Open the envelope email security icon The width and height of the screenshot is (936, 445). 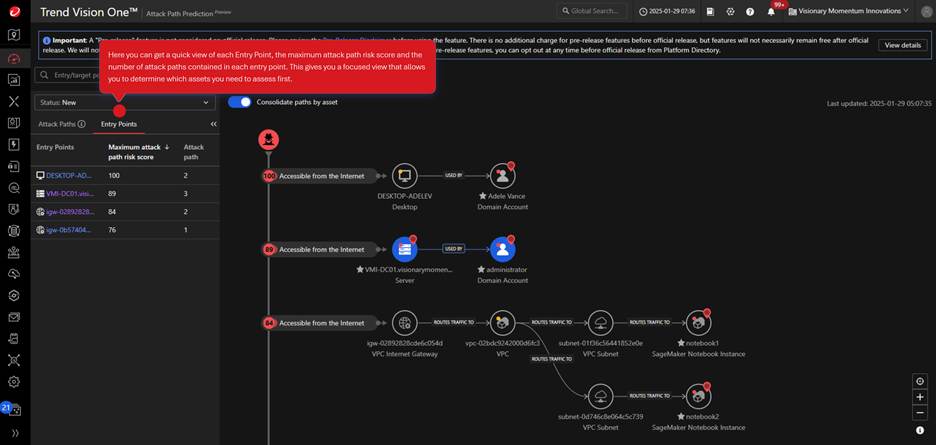[x=14, y=317]
